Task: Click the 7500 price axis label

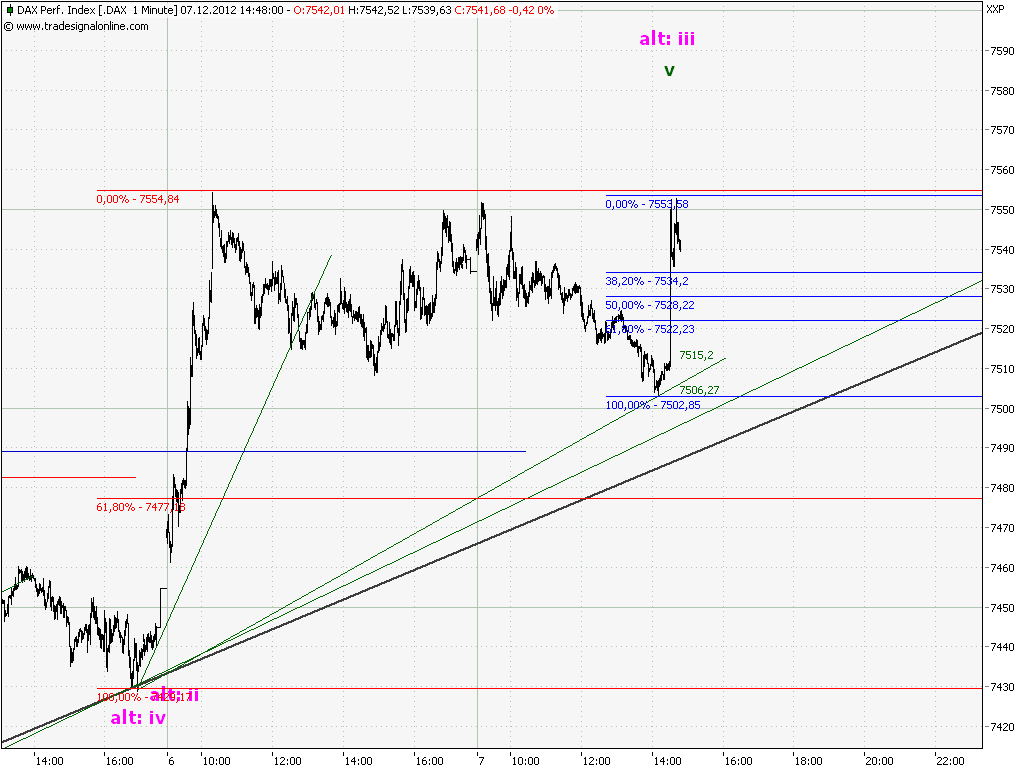Action: 1002,409
